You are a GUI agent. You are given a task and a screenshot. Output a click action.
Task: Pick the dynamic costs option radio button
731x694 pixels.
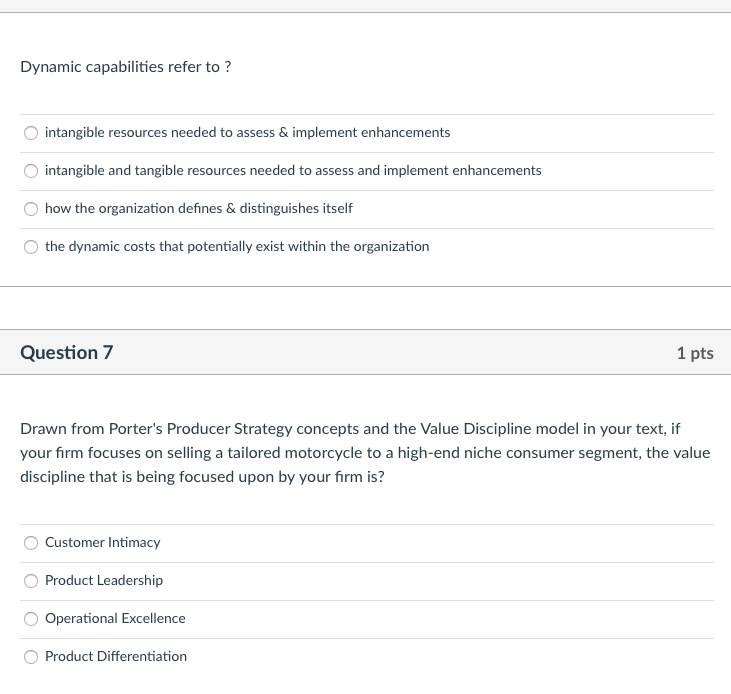tap(32, 247)
